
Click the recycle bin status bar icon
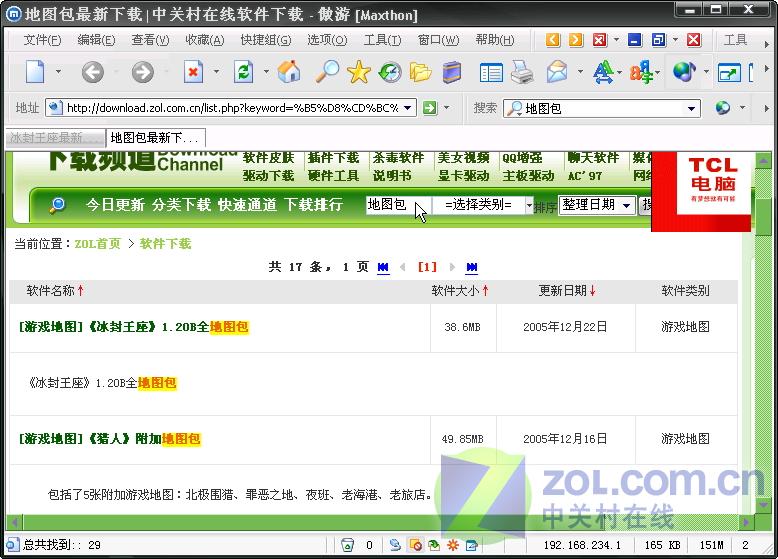(348, 545)
